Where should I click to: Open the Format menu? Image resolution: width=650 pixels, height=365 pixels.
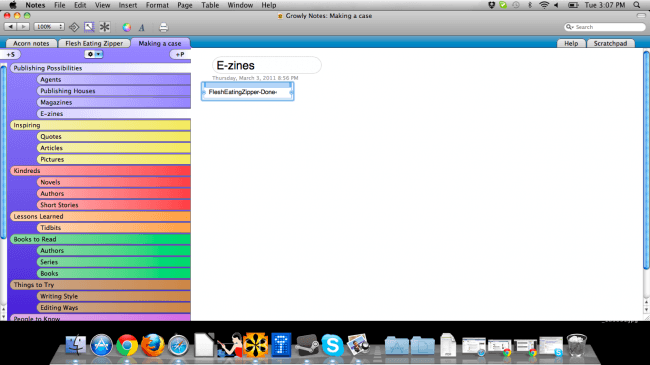(x=157, y=5)
